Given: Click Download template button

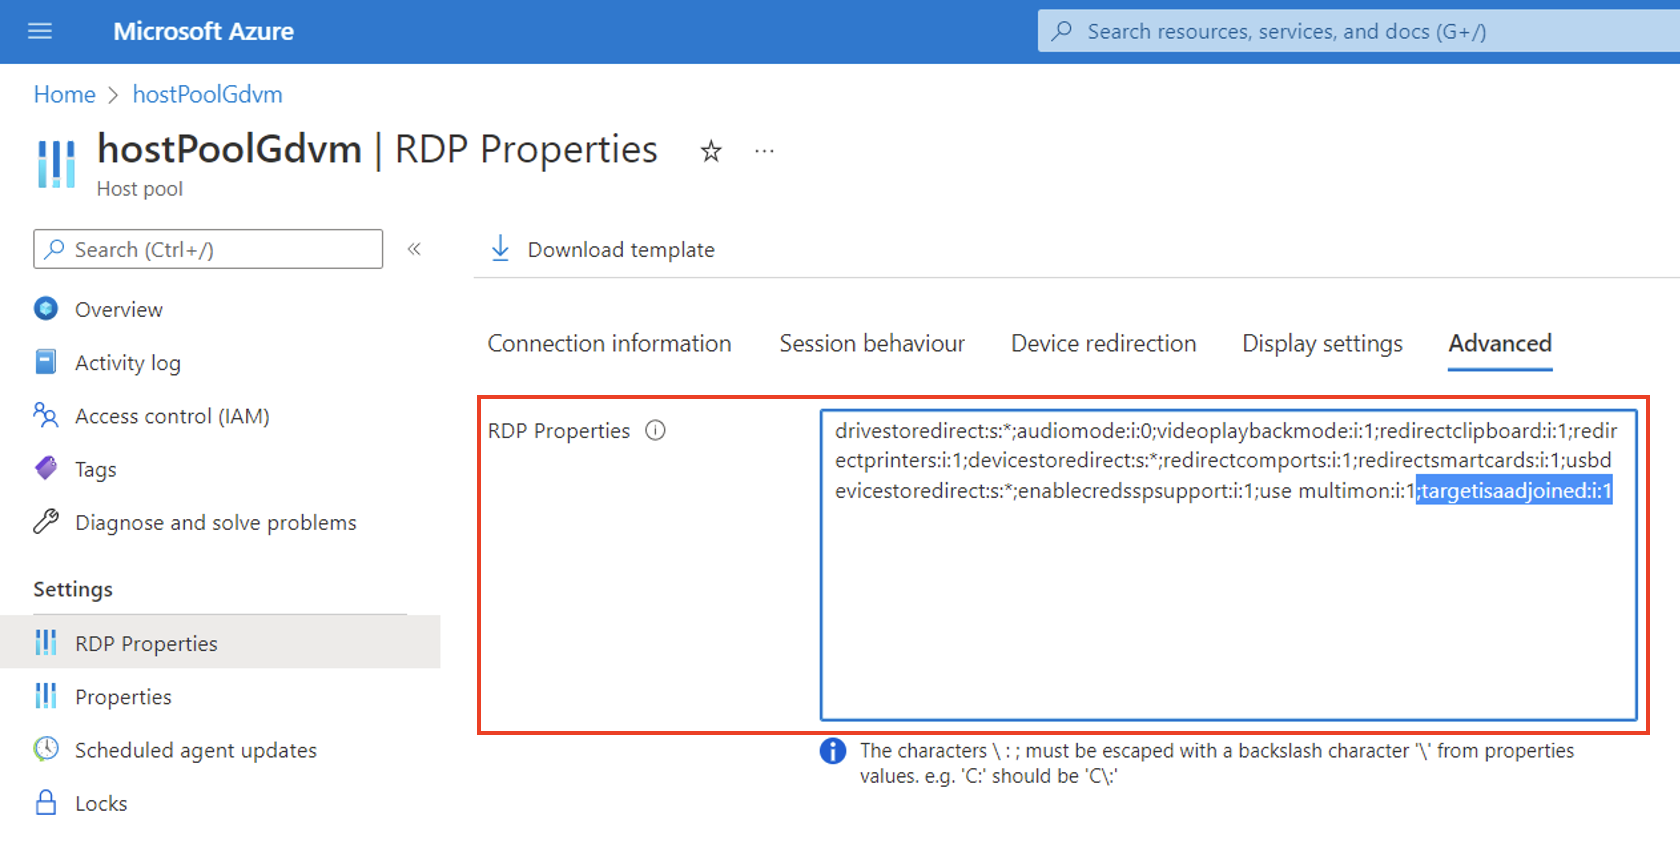Looking at the screenshot, I should [x=603, y=249].
